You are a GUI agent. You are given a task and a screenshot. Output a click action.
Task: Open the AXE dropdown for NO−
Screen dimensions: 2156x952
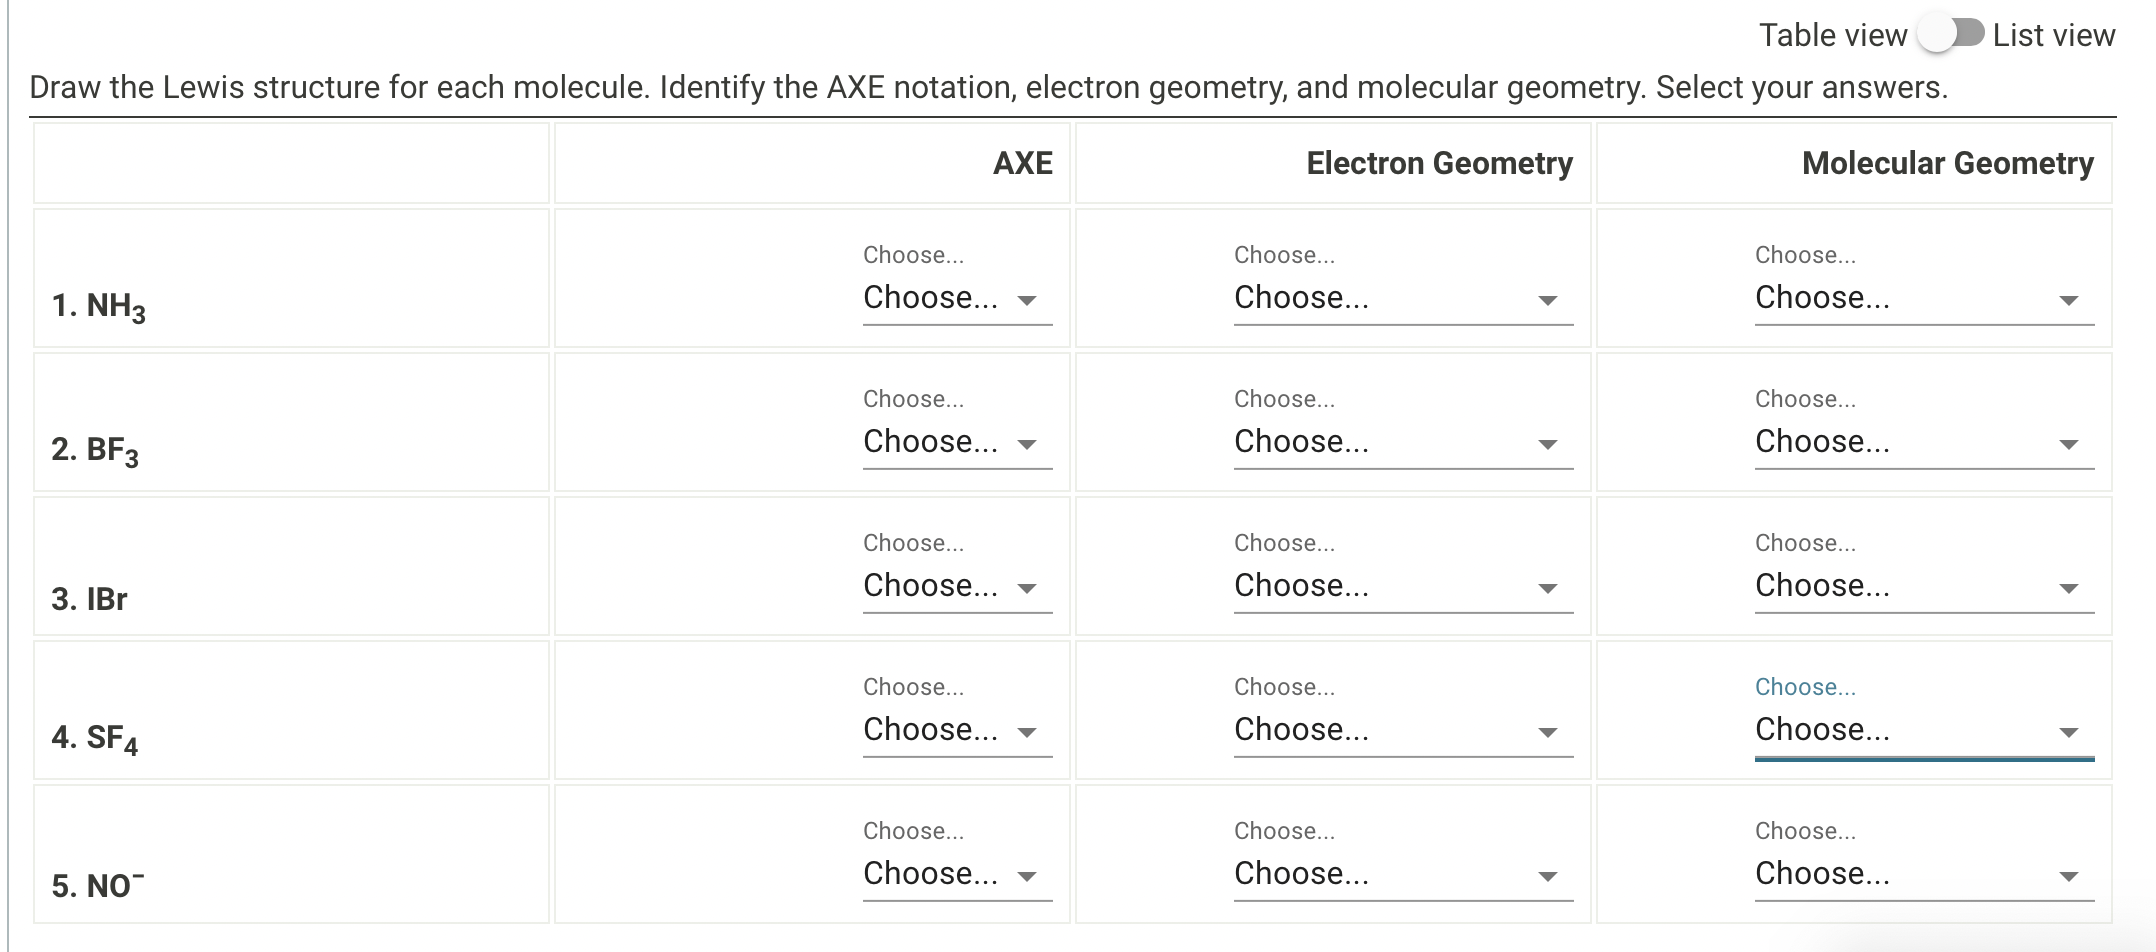956,874
